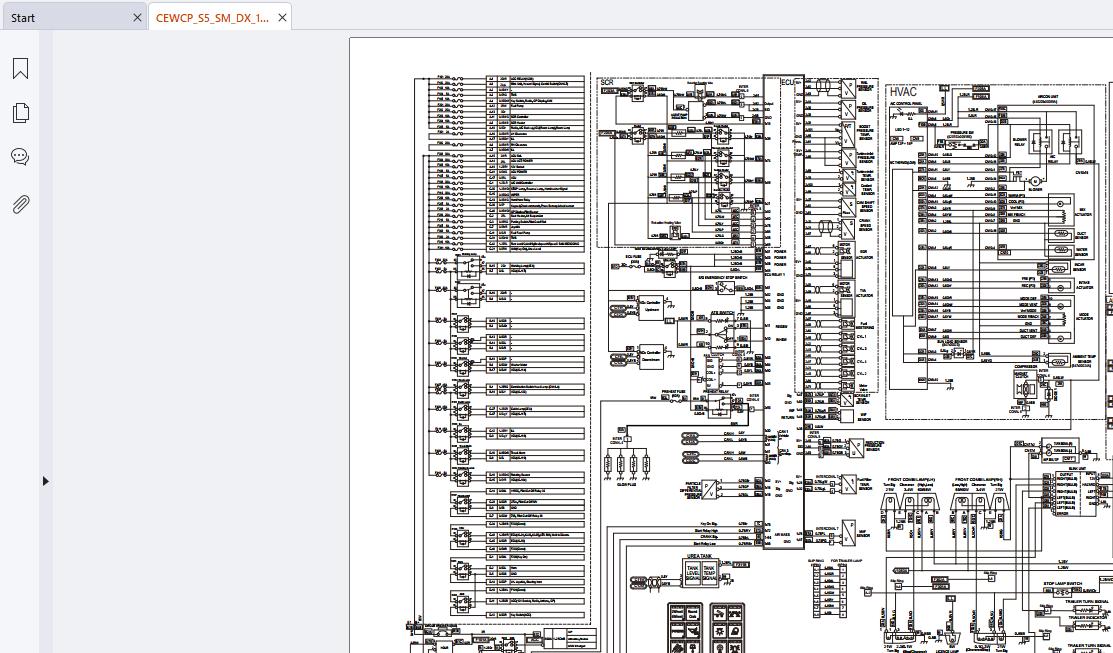Click the TANK TEMP SIGNAL box

(709, 574)
